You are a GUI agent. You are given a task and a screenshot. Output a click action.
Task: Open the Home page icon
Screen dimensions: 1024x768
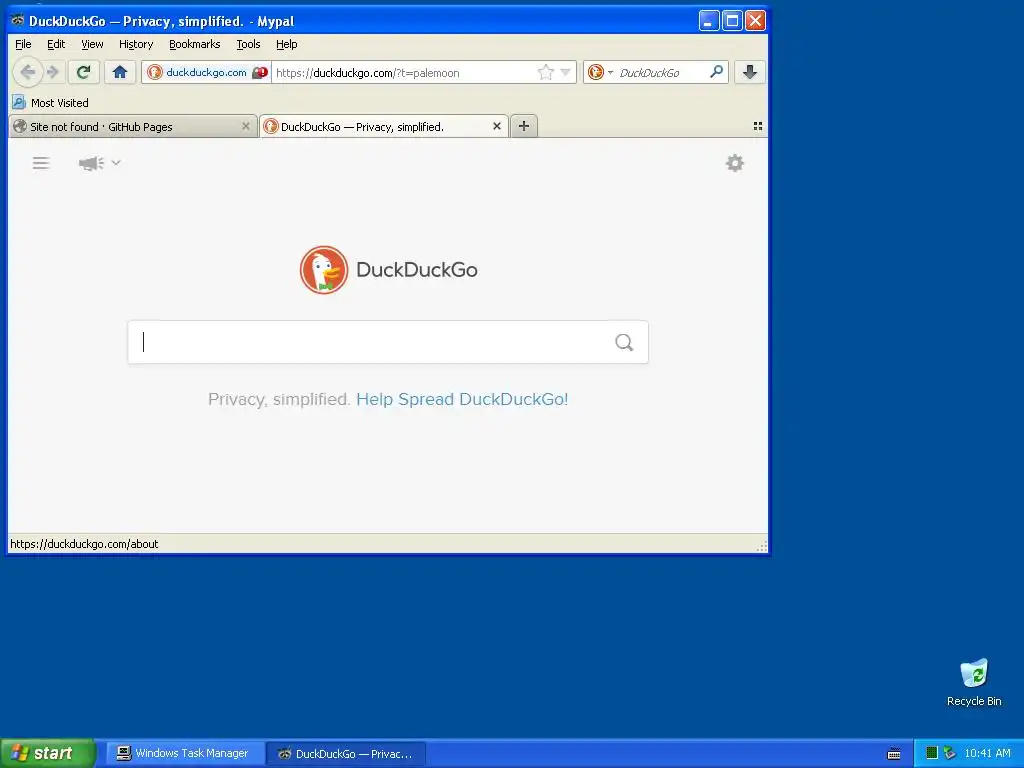point(120,72)
